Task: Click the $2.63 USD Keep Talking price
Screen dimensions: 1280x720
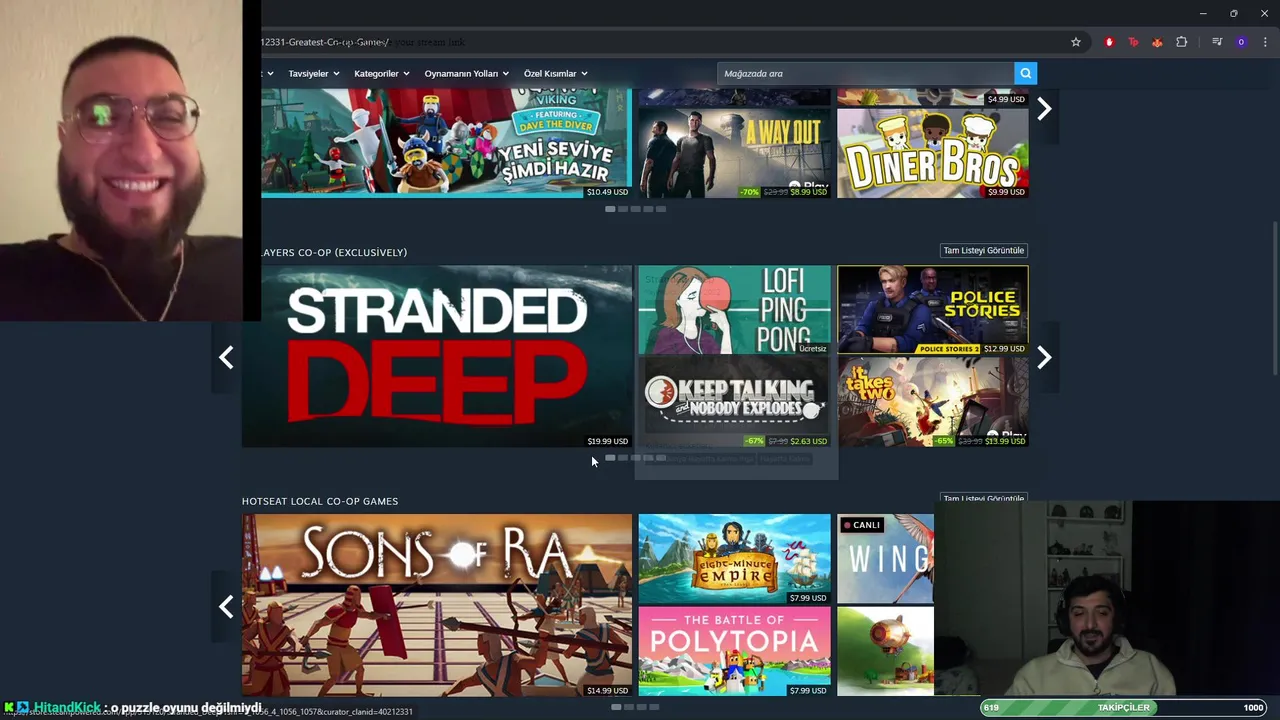Action: click(x=808, y=441)
